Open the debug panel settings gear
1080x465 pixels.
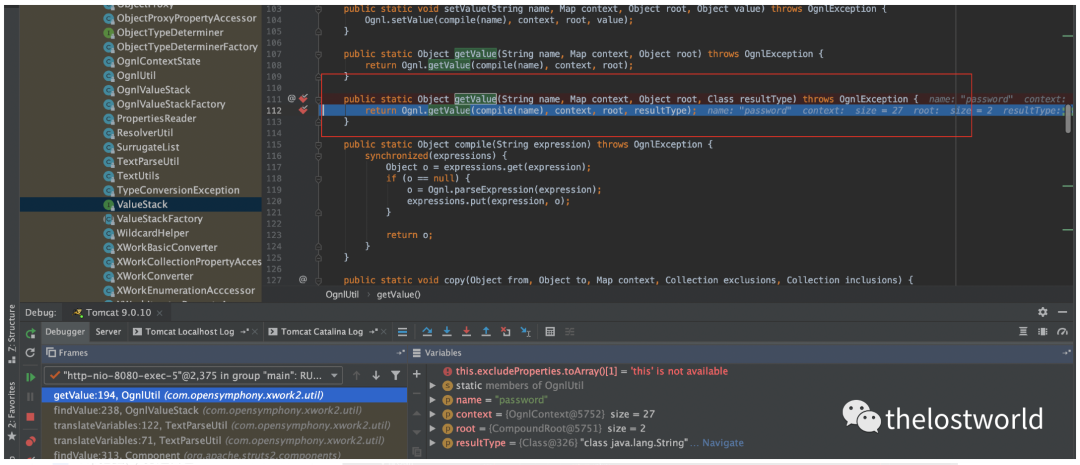pos(1043,312)
